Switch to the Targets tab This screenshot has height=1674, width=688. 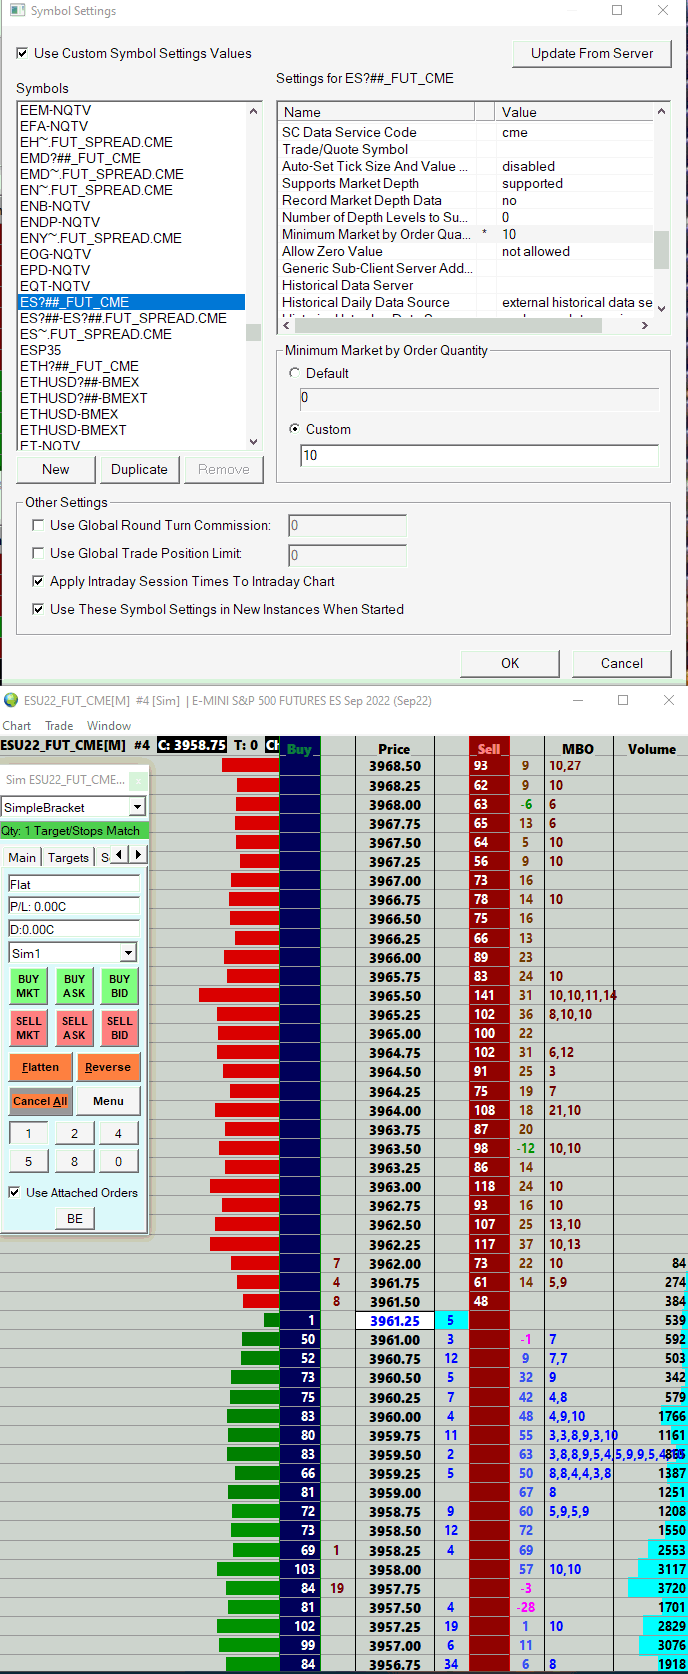click(68, 857)
